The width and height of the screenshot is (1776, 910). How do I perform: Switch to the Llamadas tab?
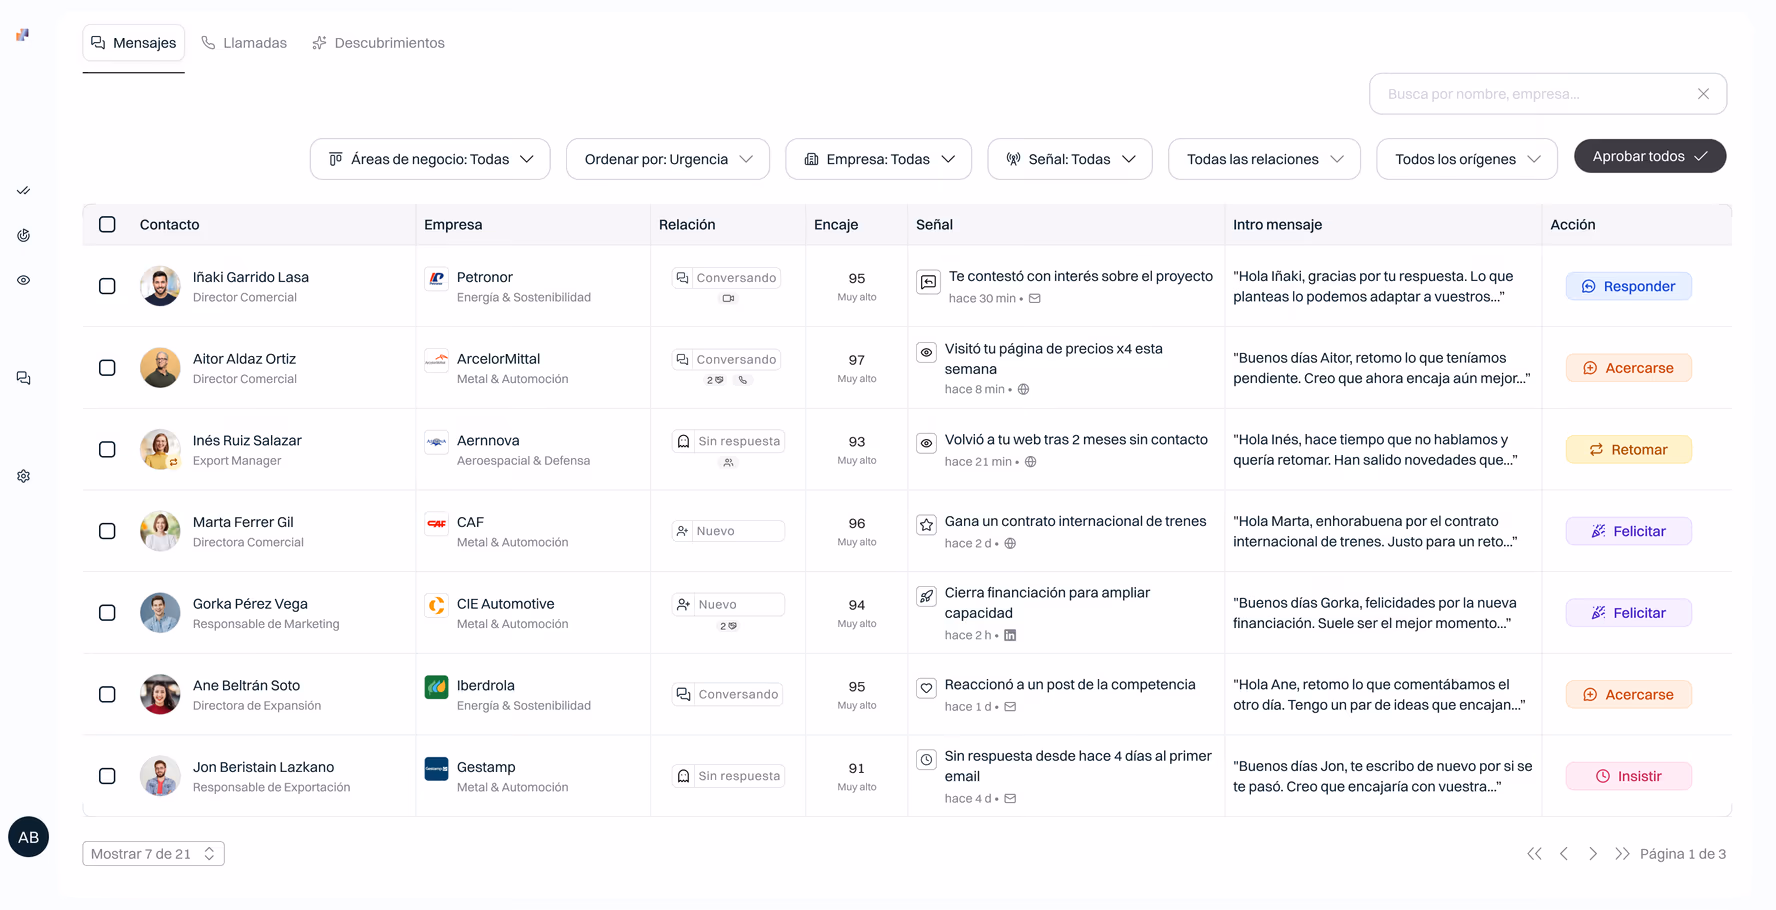coord(244,43)
